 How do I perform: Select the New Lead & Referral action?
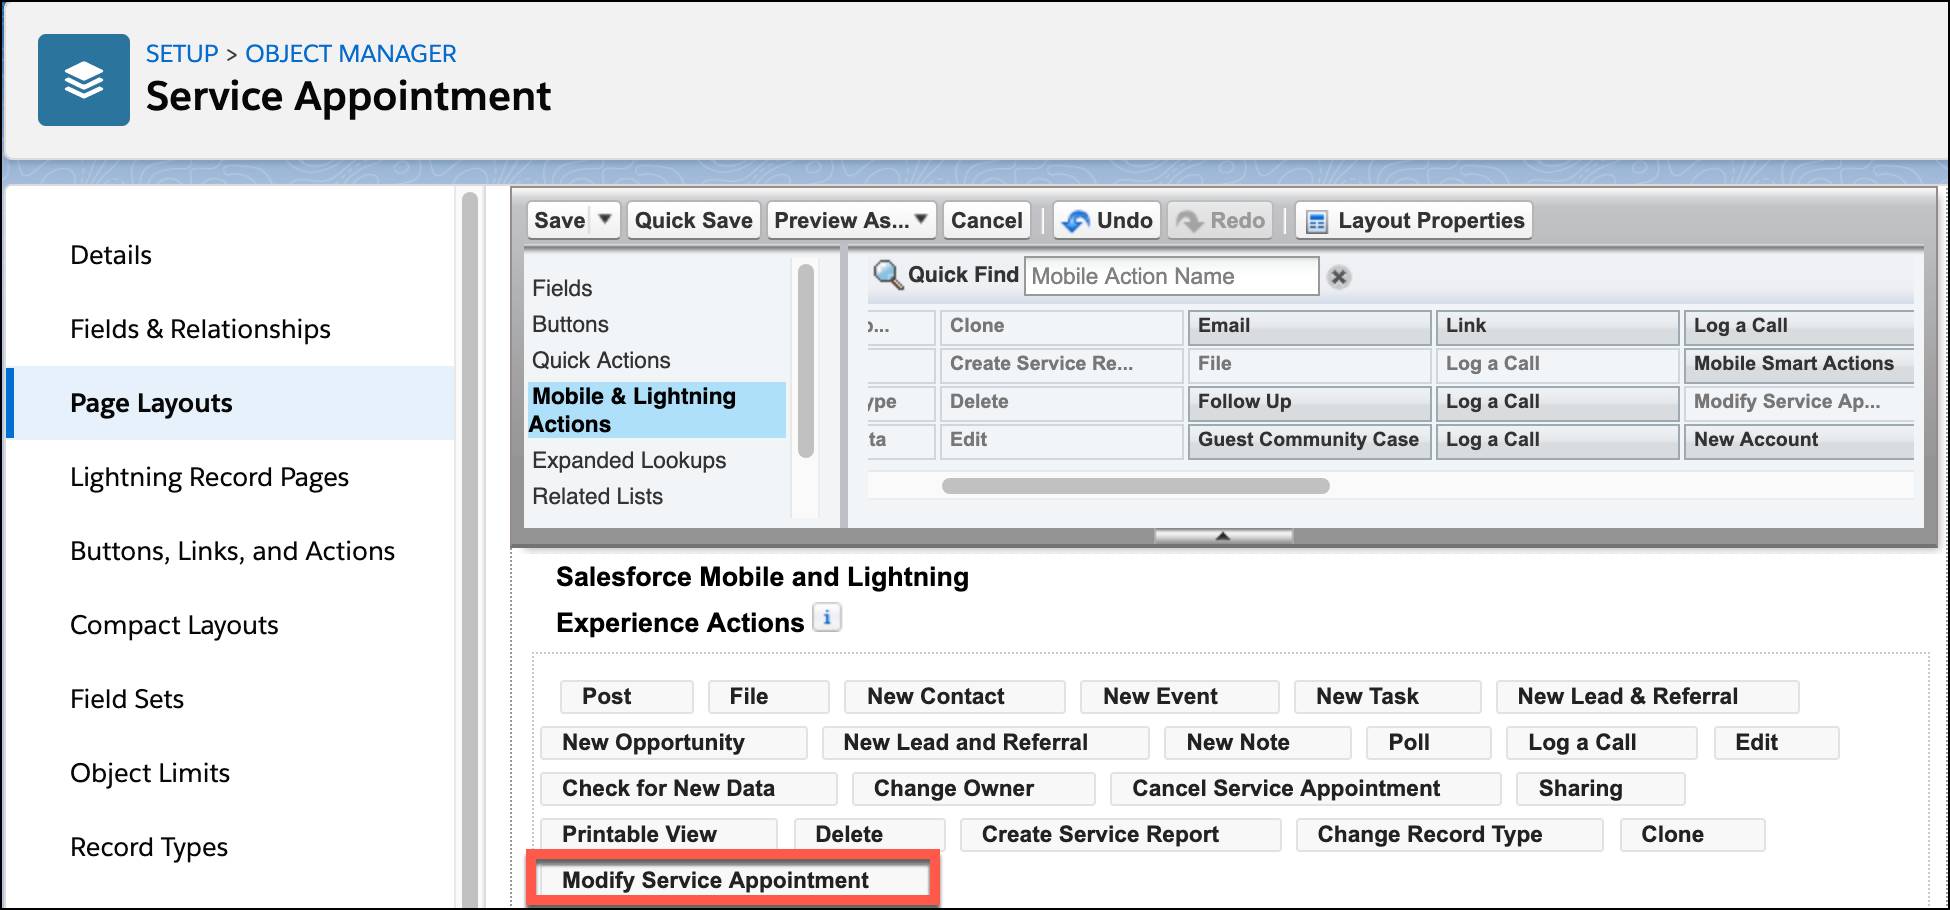(x=1647, y=696)
